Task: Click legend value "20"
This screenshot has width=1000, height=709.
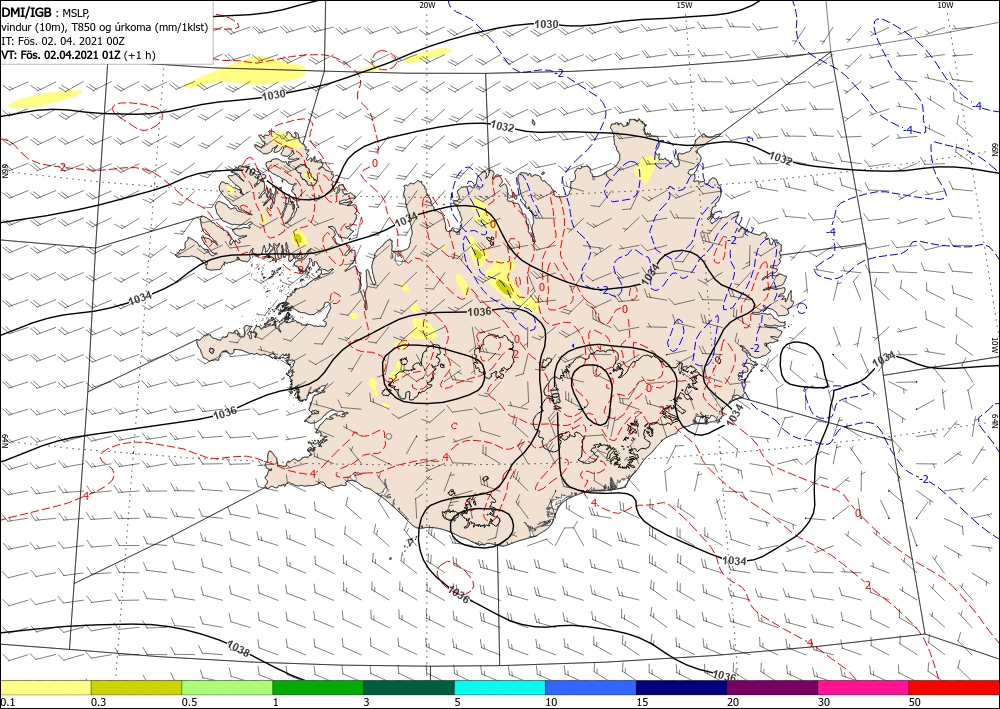Action: point(733,702)
